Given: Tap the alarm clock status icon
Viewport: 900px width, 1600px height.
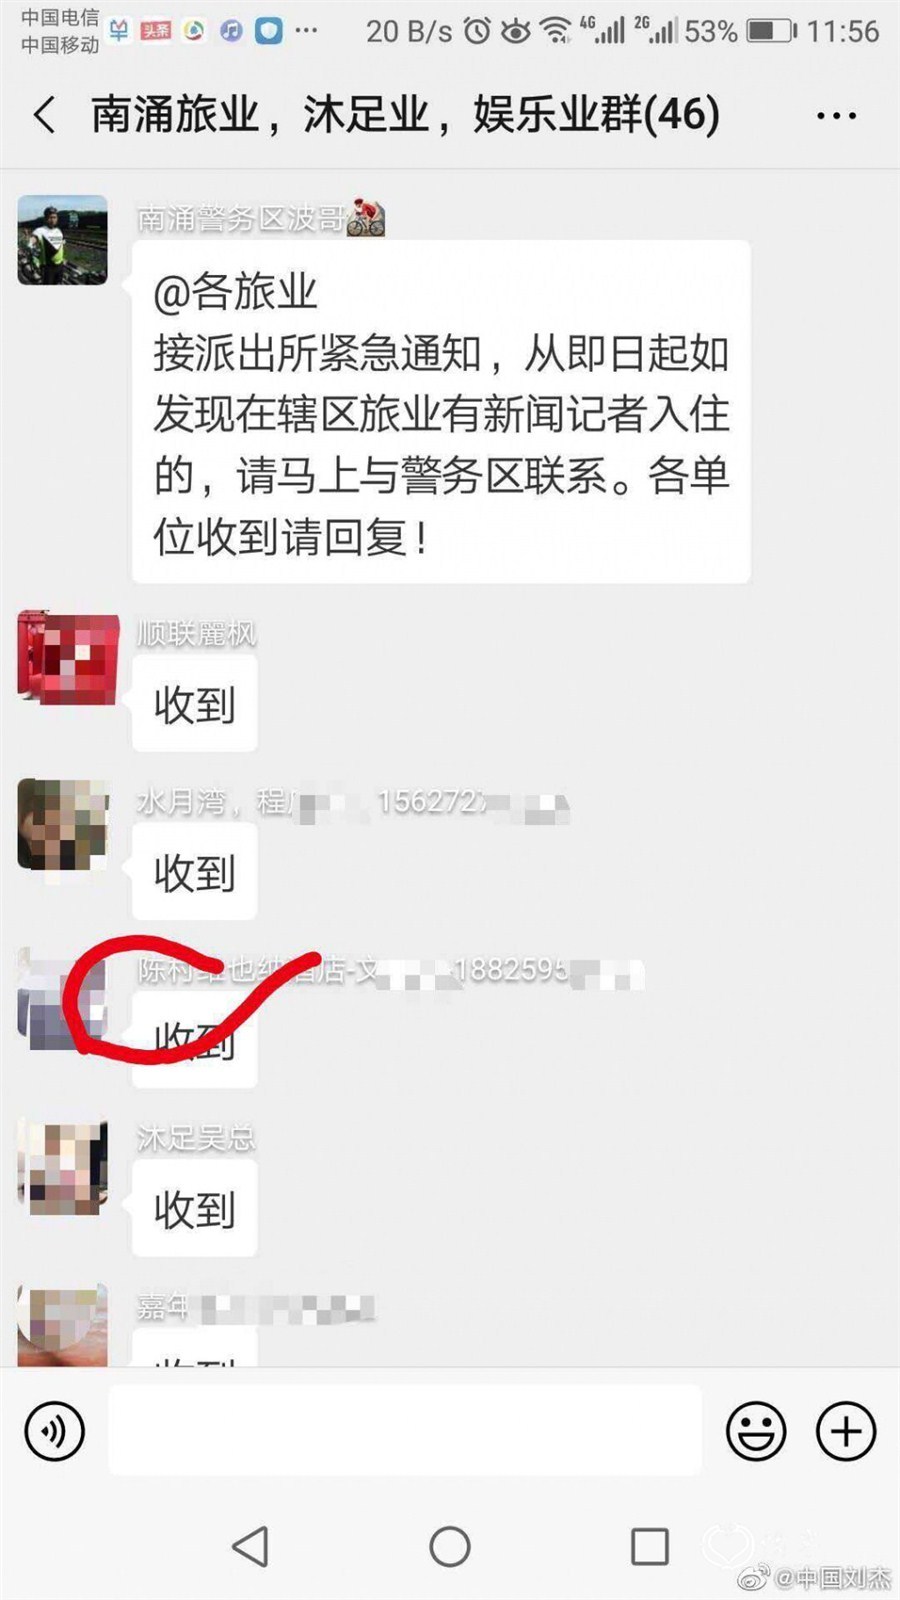Looking at the screenshot, I should (x=478, y=31).
